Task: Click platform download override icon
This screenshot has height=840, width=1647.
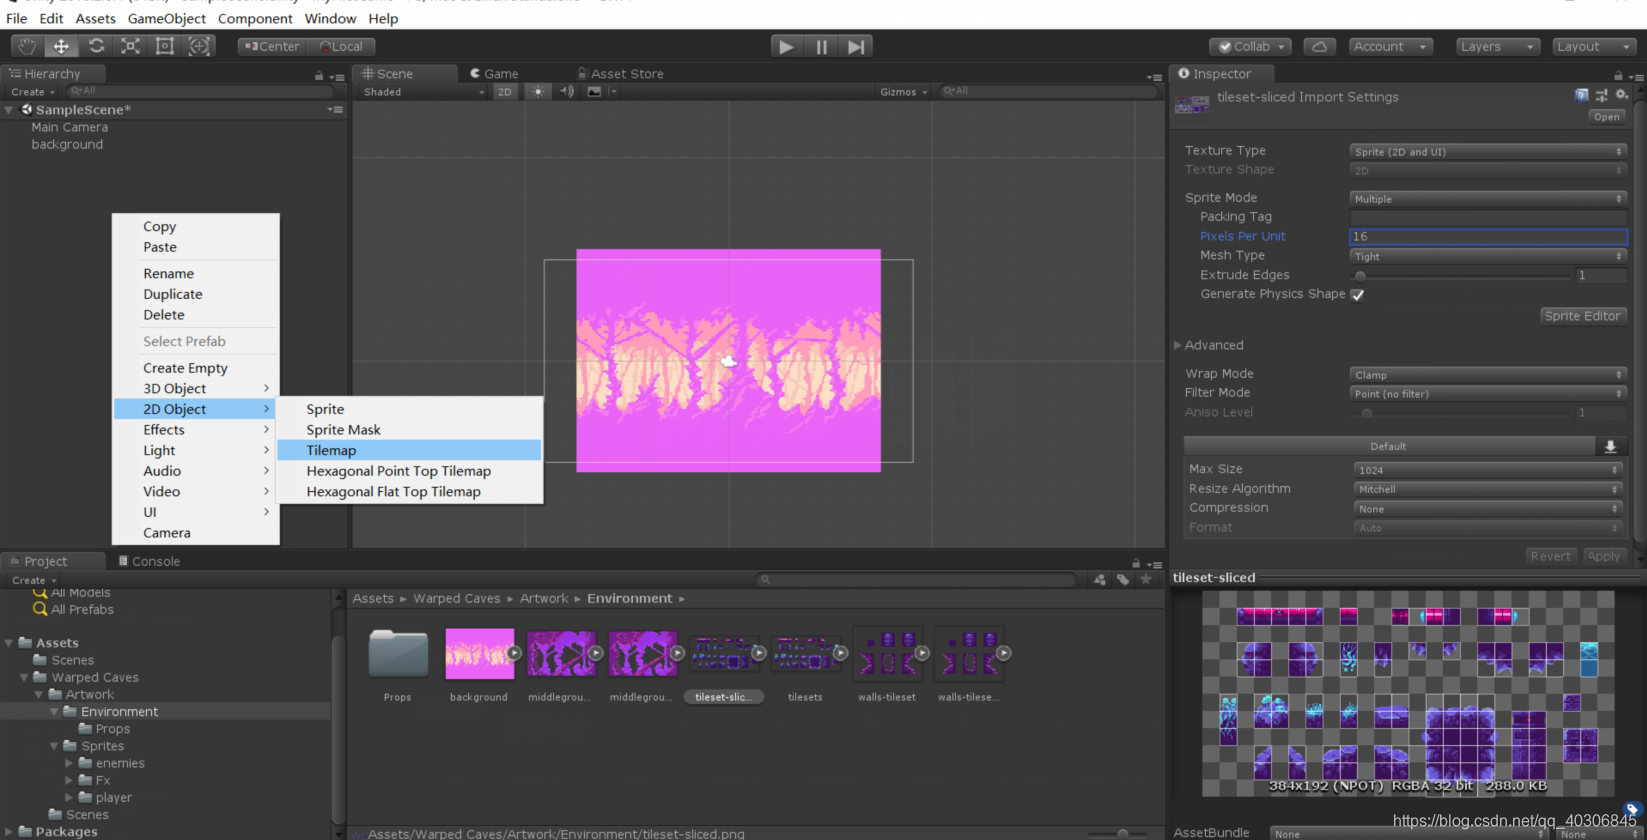Action: 1611,446
